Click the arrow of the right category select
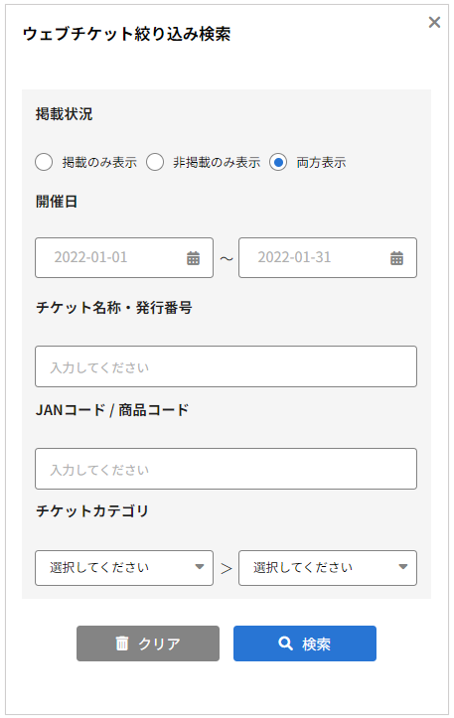454x718 pixels. 403,567
